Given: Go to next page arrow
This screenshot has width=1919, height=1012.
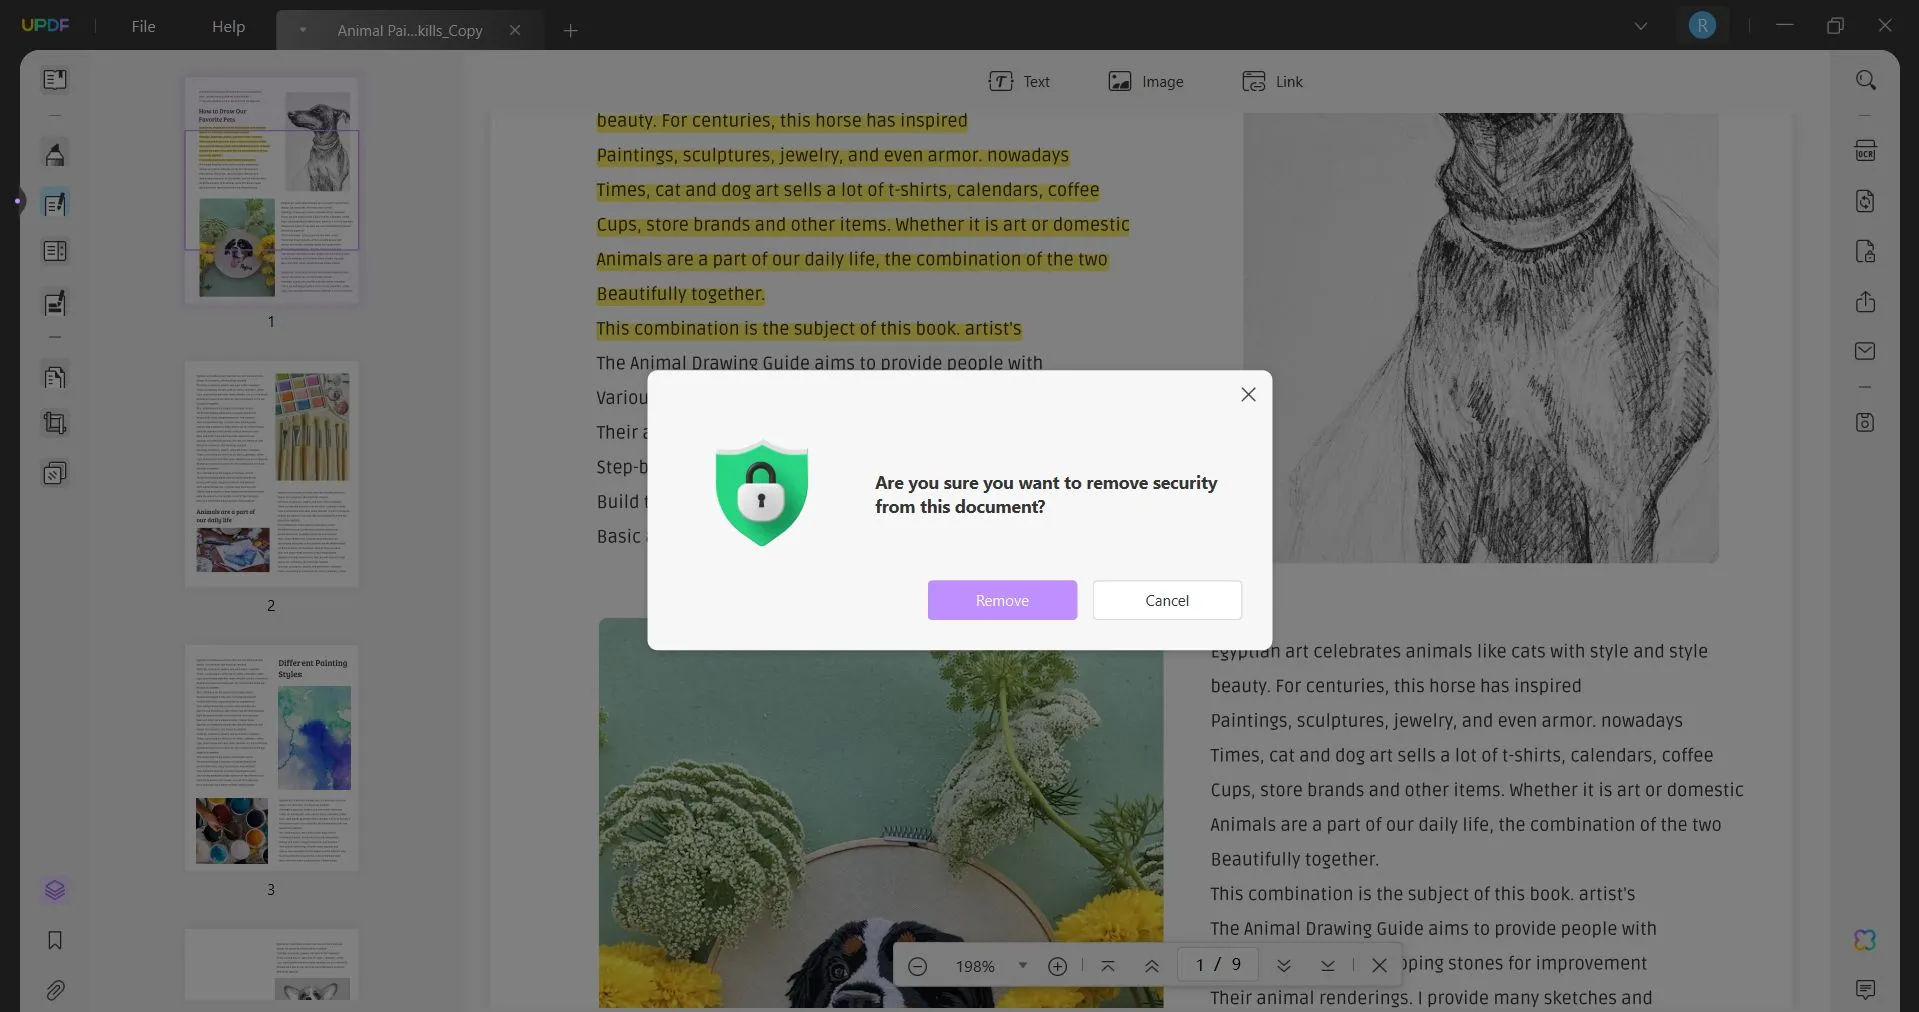Looking at the screenshot, I should pos(1284,966).
